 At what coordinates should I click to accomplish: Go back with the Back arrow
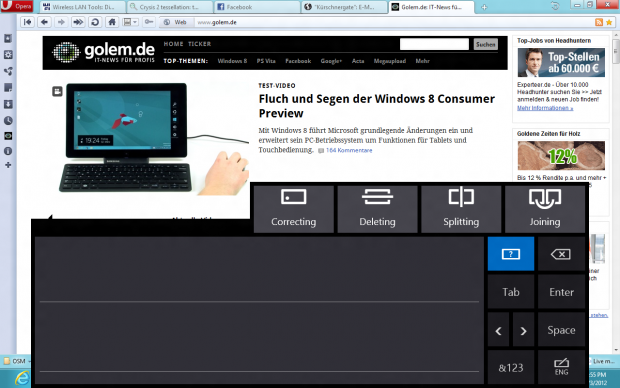click(x=44, y=22)
